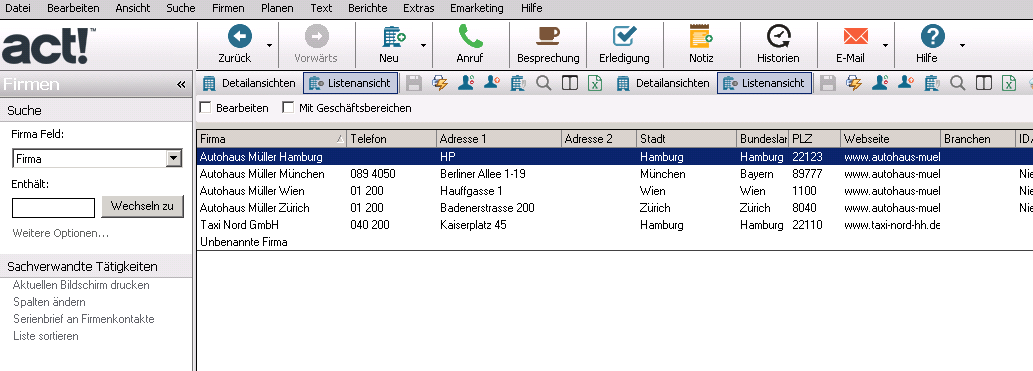Expand the dropdown arrow beside Neu
Image resolution: width=1033 pixels, height=371 pixels.
423,45
